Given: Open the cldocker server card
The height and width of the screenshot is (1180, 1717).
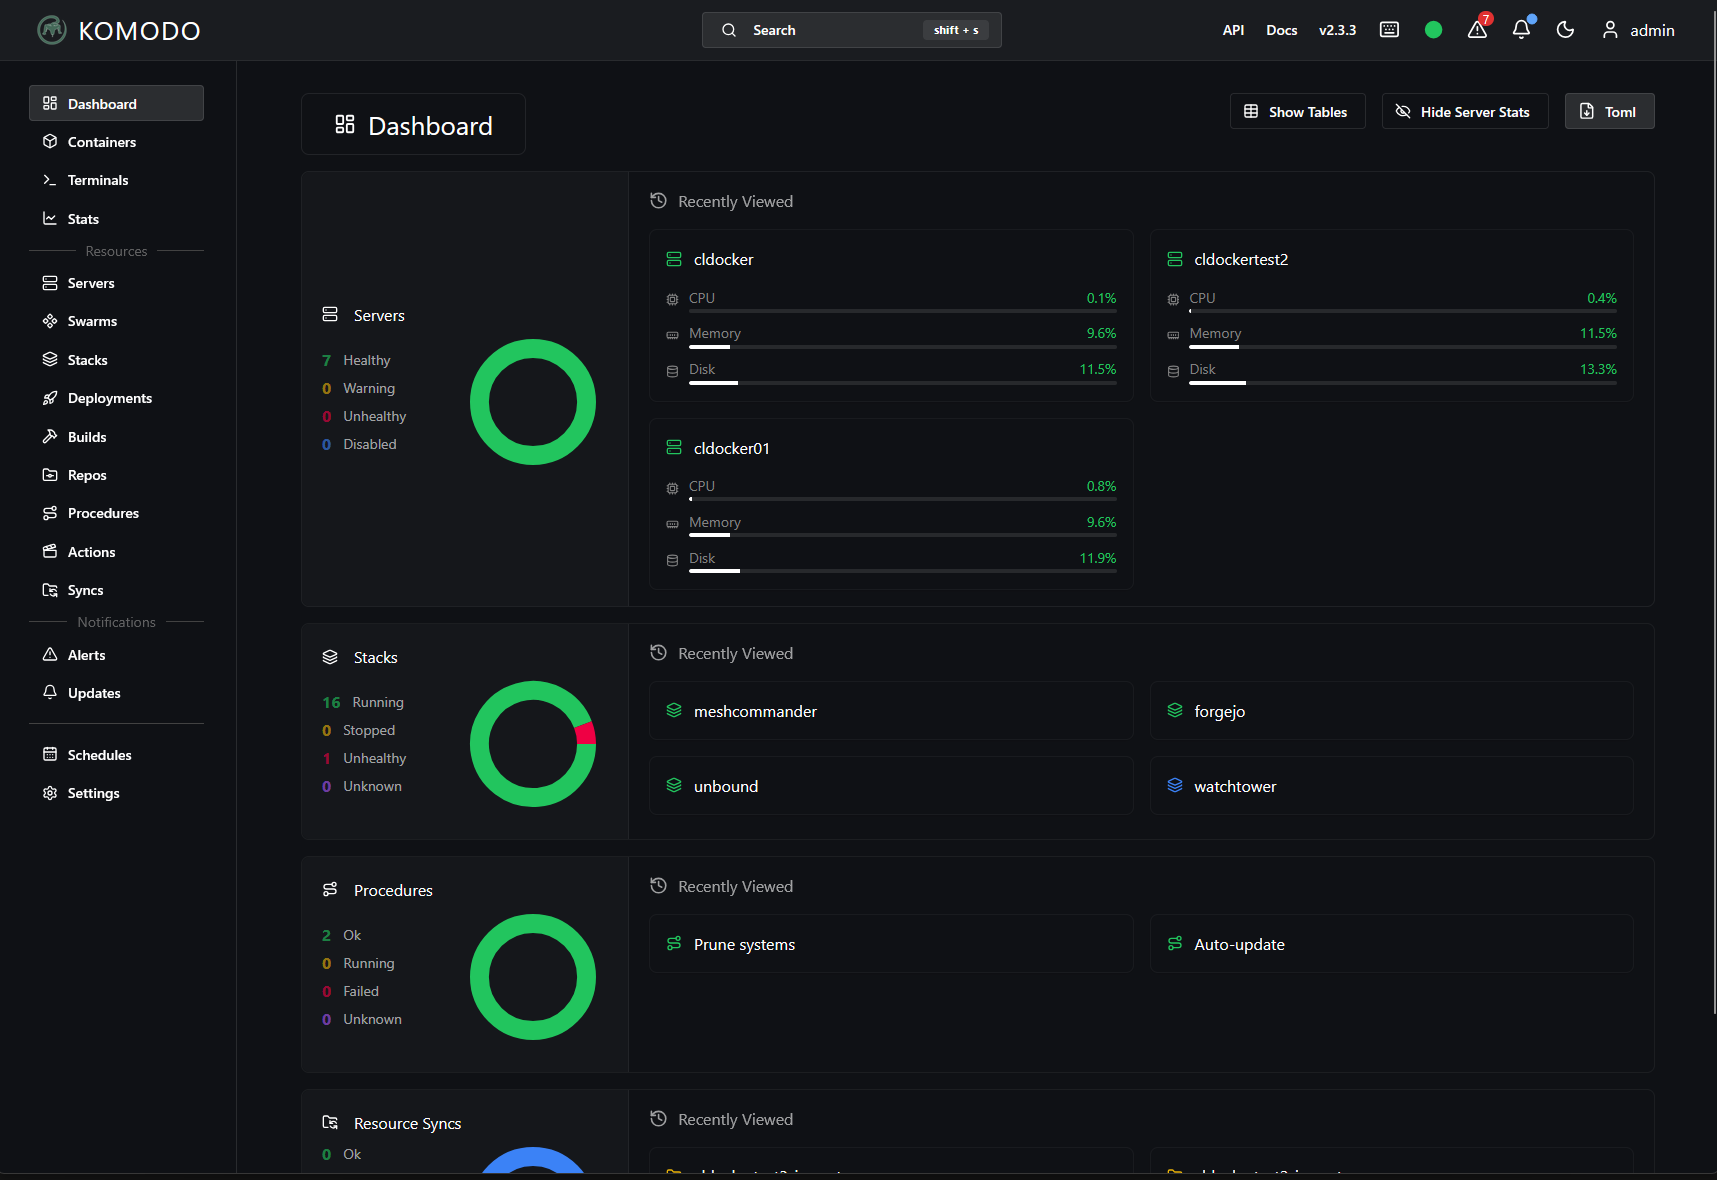Looking at the screenshot, I should coord(891,315).
